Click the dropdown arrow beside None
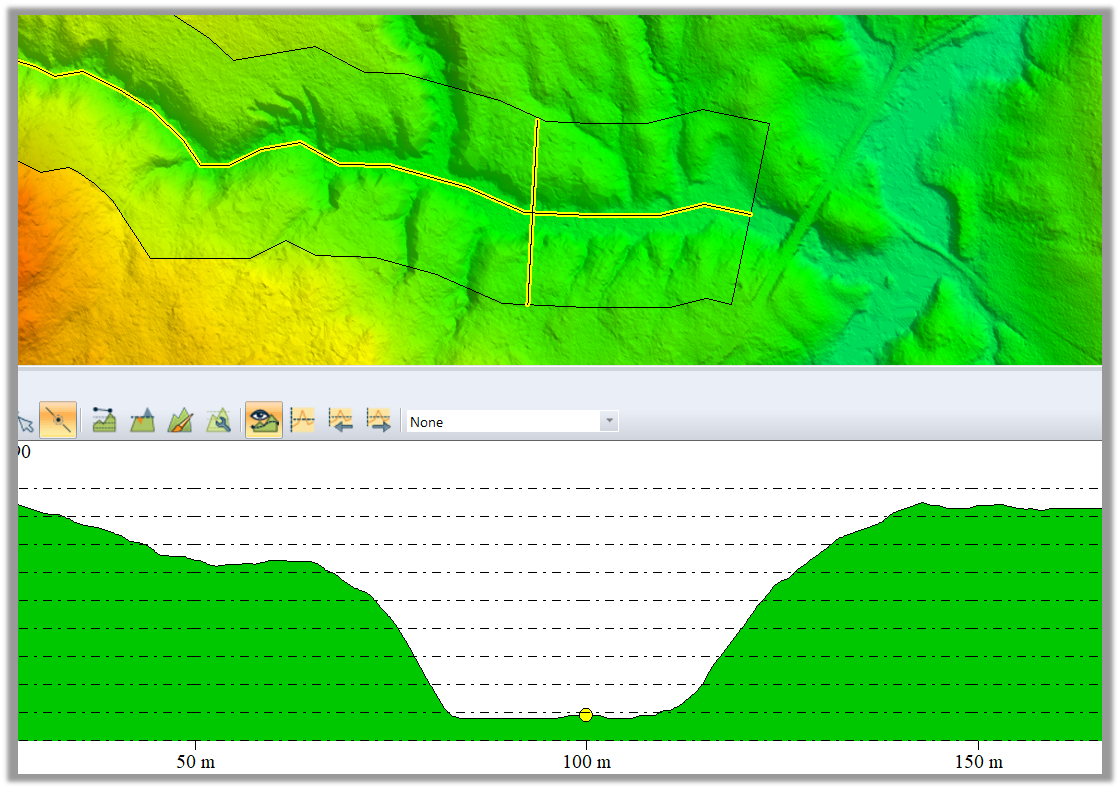The width and height of the screenshot is (1120, 789). [x=609, y=421]
